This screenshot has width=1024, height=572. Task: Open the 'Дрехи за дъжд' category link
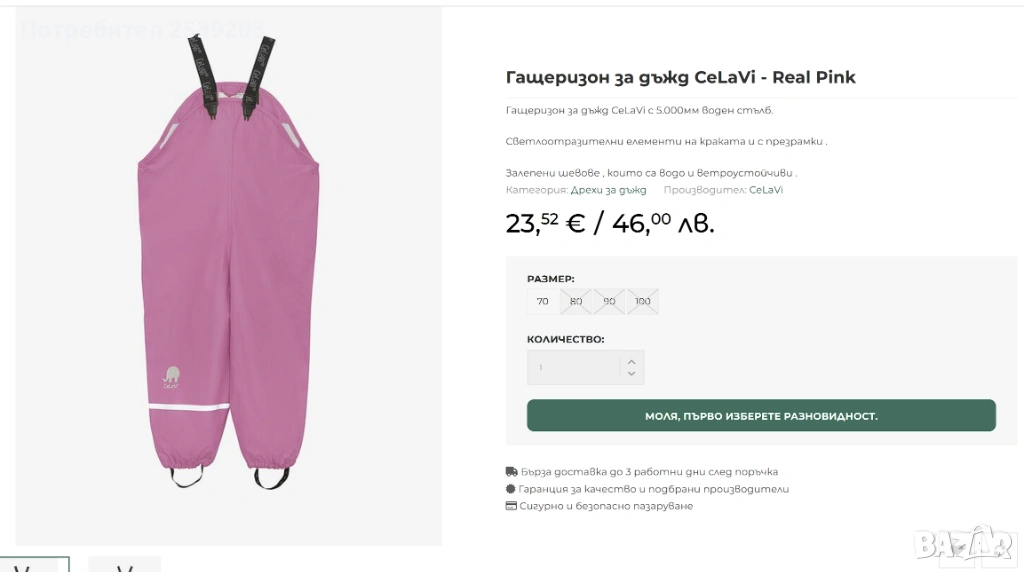[x=609, y=190]
